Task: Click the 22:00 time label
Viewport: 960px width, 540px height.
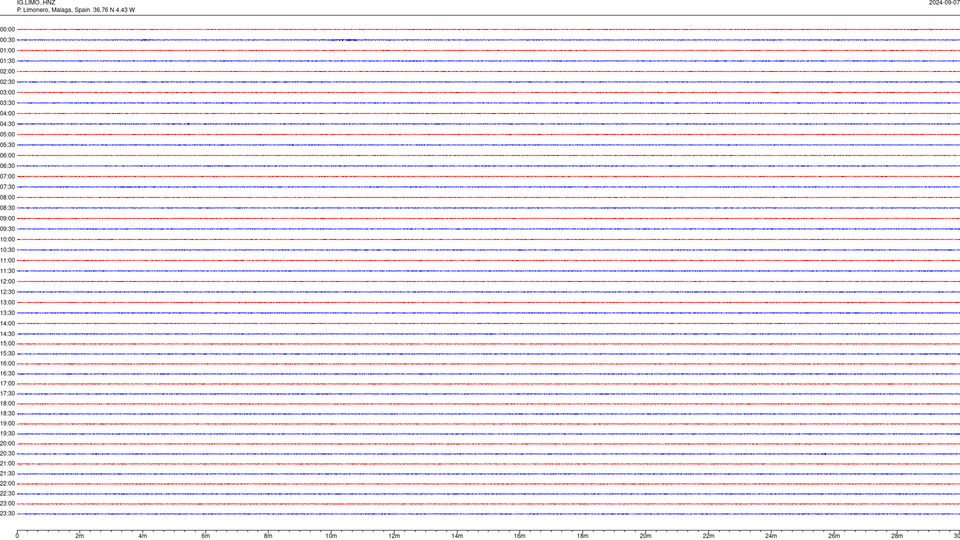Action: click(7, 484)
